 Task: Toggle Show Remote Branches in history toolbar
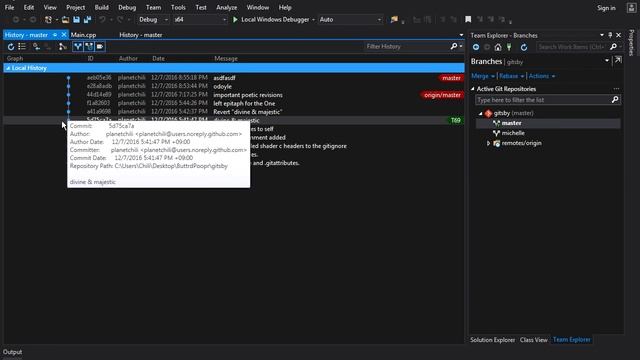pos(89,47)
